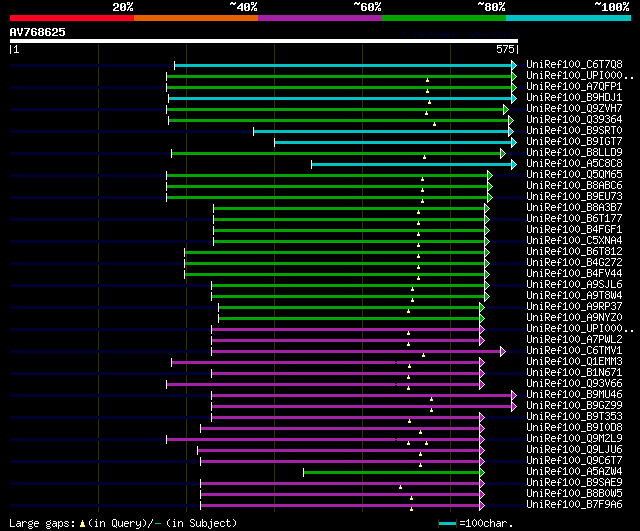Click the orange ~40% identity legend segment
The height and width of the screenshot is (531, 640).
[196, 18]
